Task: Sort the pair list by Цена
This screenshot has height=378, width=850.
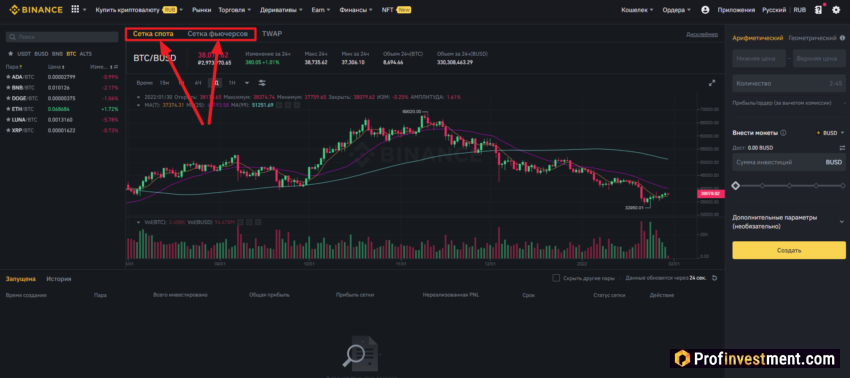Action: (x=55, y=67)
